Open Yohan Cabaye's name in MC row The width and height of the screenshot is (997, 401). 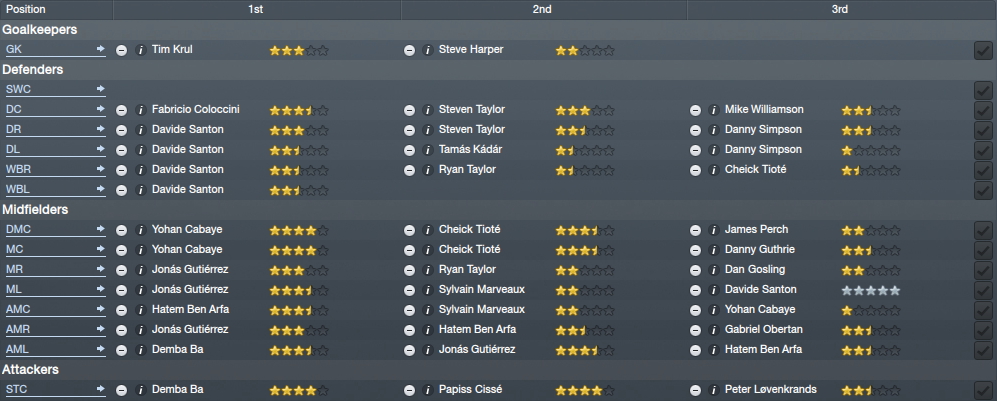coord(187,249)
